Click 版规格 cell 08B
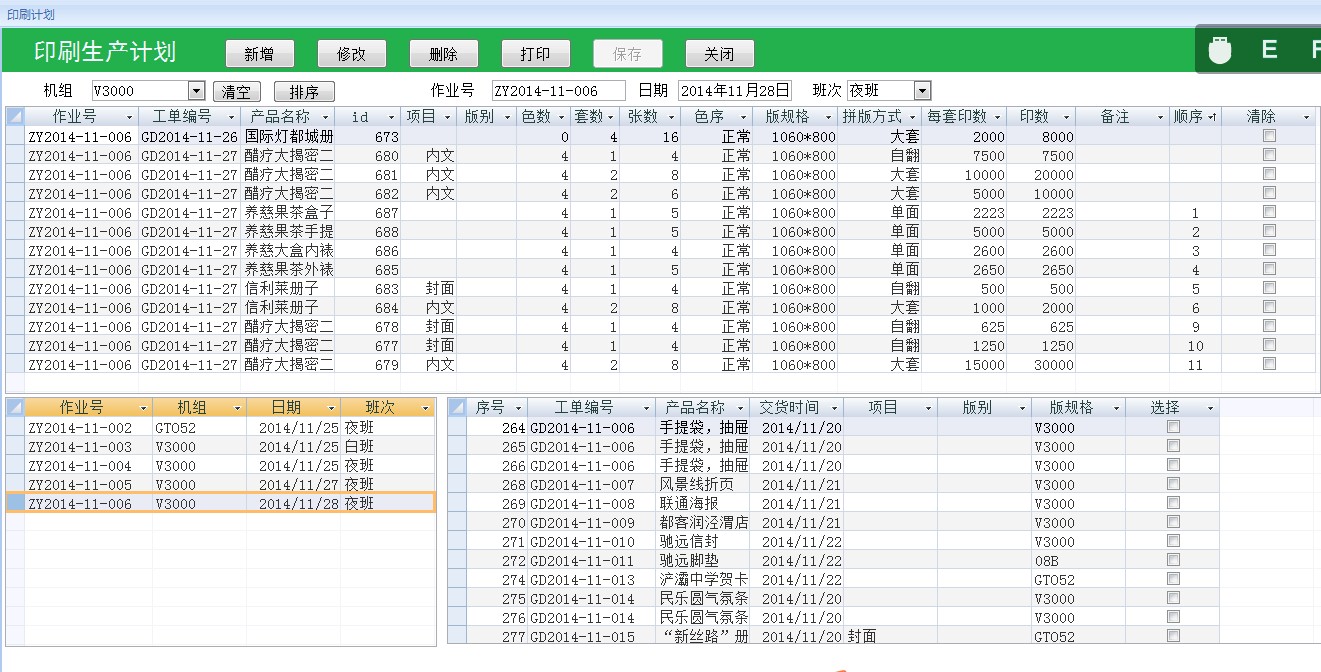The image size is (1321, 672). 1079,560
